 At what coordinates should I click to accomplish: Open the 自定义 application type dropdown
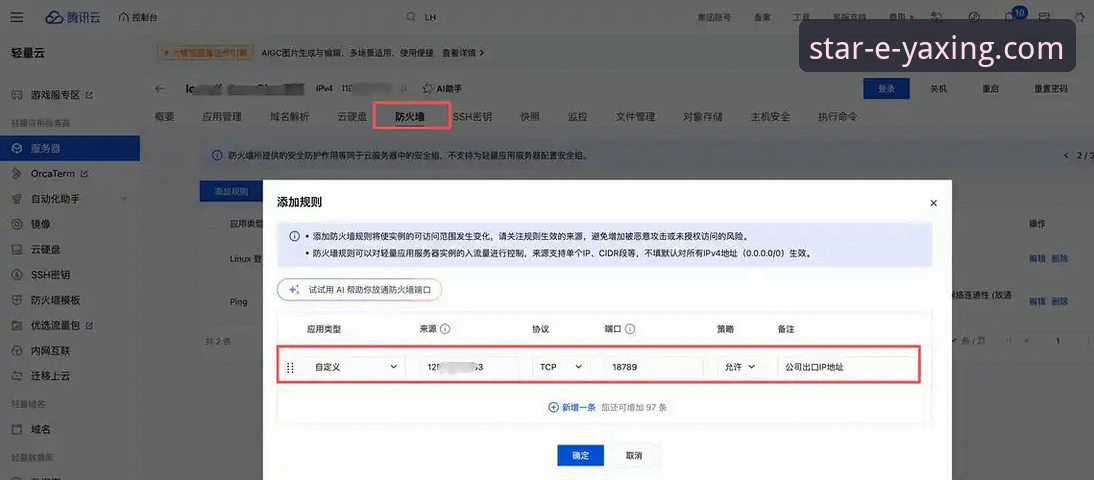tap(354, 367)
